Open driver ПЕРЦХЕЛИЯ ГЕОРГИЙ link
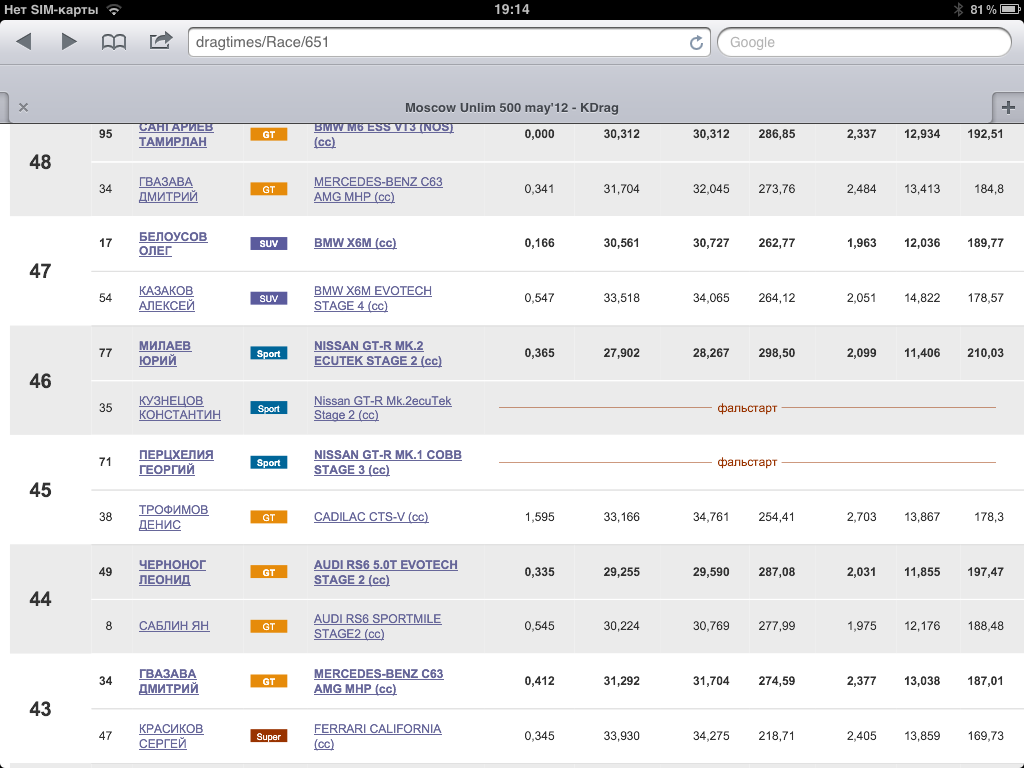This screenshot has width=1024, height=768. (176, 462)
